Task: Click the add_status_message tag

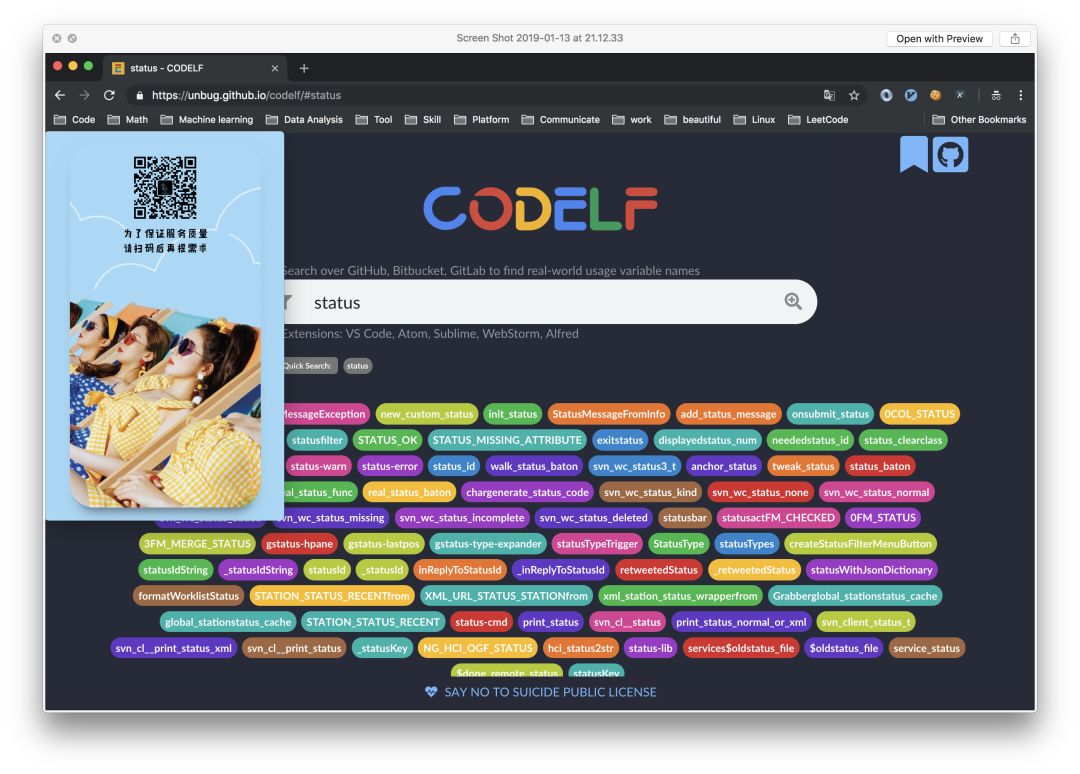Action: [729, 414]
